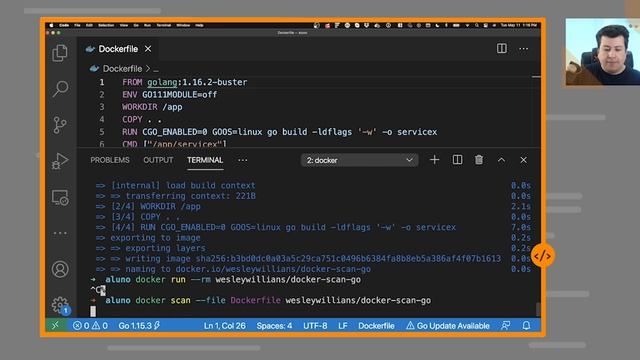Select the TERMINAL panel tab

(x=205, y=160)
